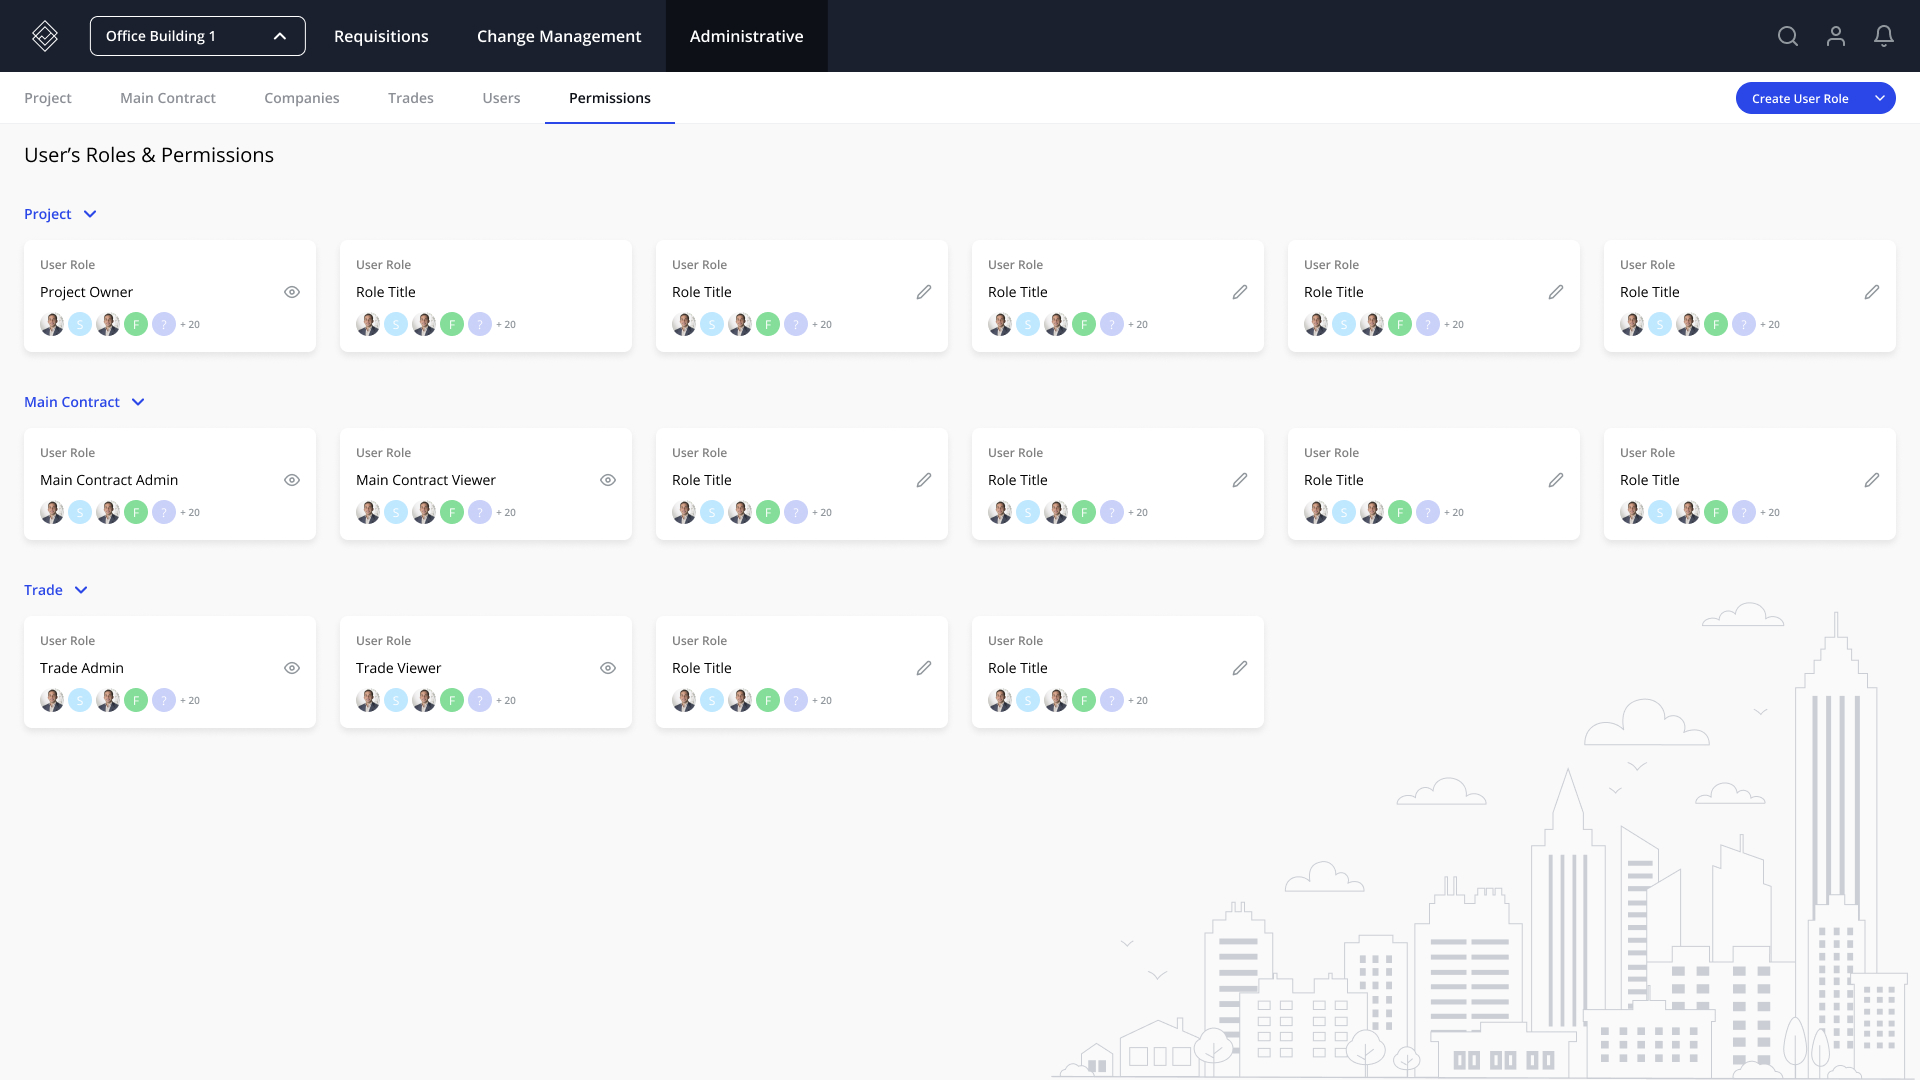Click the app logo in top-left corner
The height and width of the screenshot is (1080, 1920).
click(x=45, y=36)
